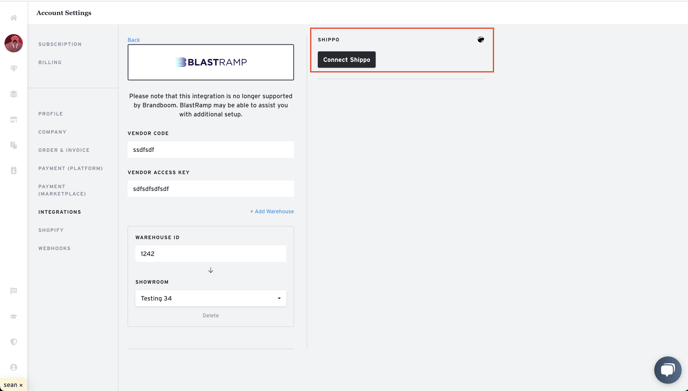Viewport: 688px width, 391px height.
Task: Focus the Vendor Access Key field
Action: click(211, 189)
